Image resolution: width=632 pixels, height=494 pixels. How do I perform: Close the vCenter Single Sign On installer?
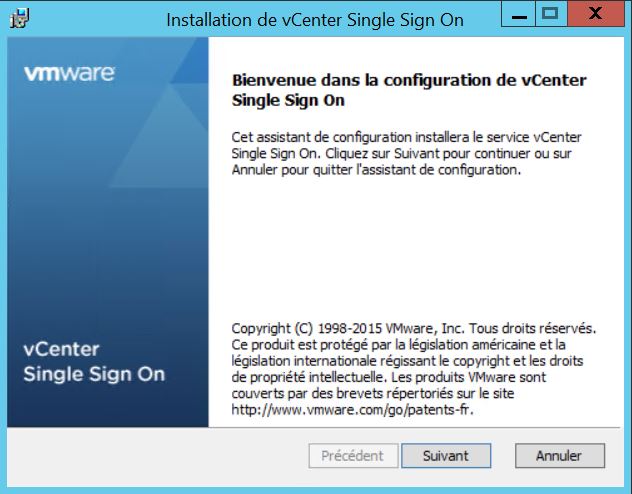(x=594, y=15)
